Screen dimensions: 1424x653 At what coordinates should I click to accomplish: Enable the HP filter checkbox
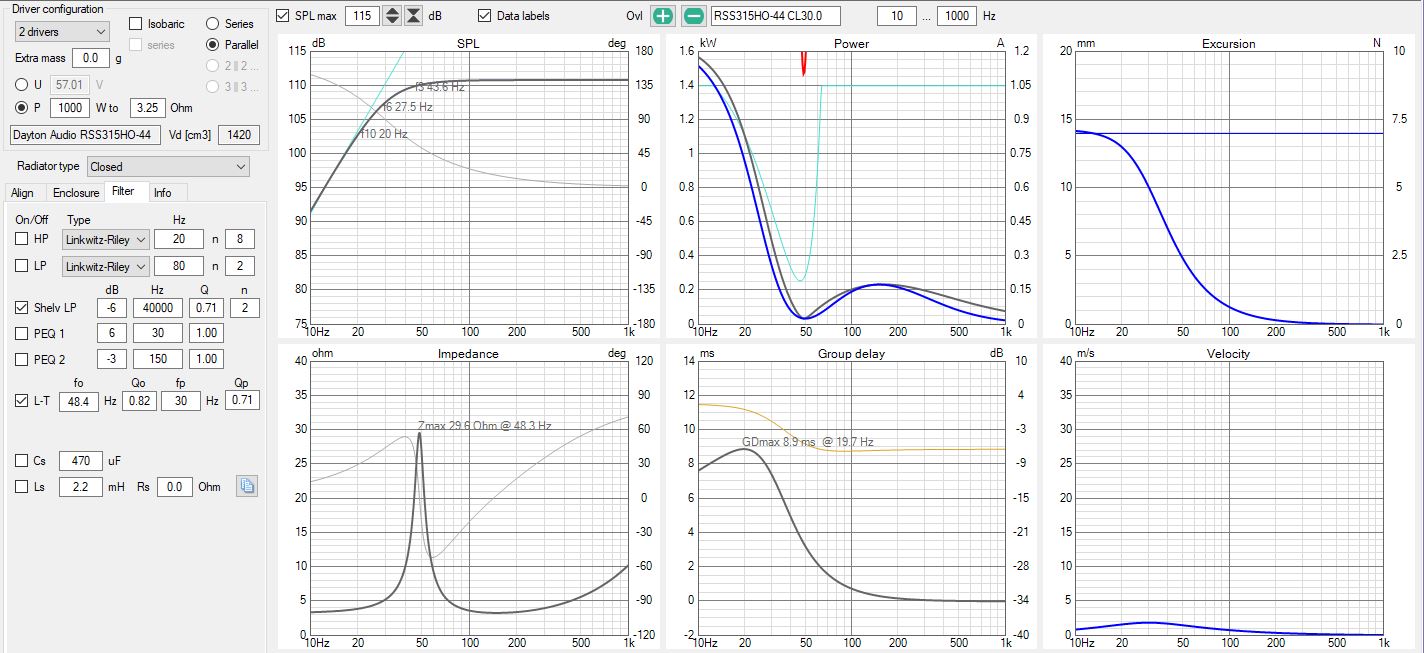tap(22, 239)
